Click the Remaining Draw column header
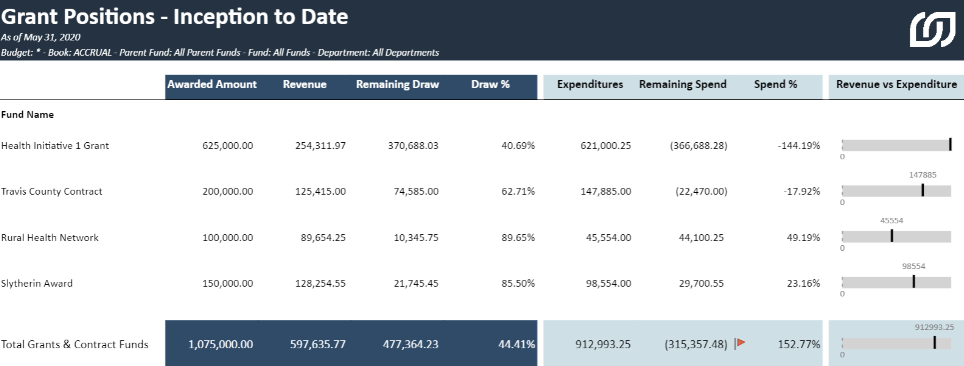Screen dimensions: 964x366 [x=398, y=85]
